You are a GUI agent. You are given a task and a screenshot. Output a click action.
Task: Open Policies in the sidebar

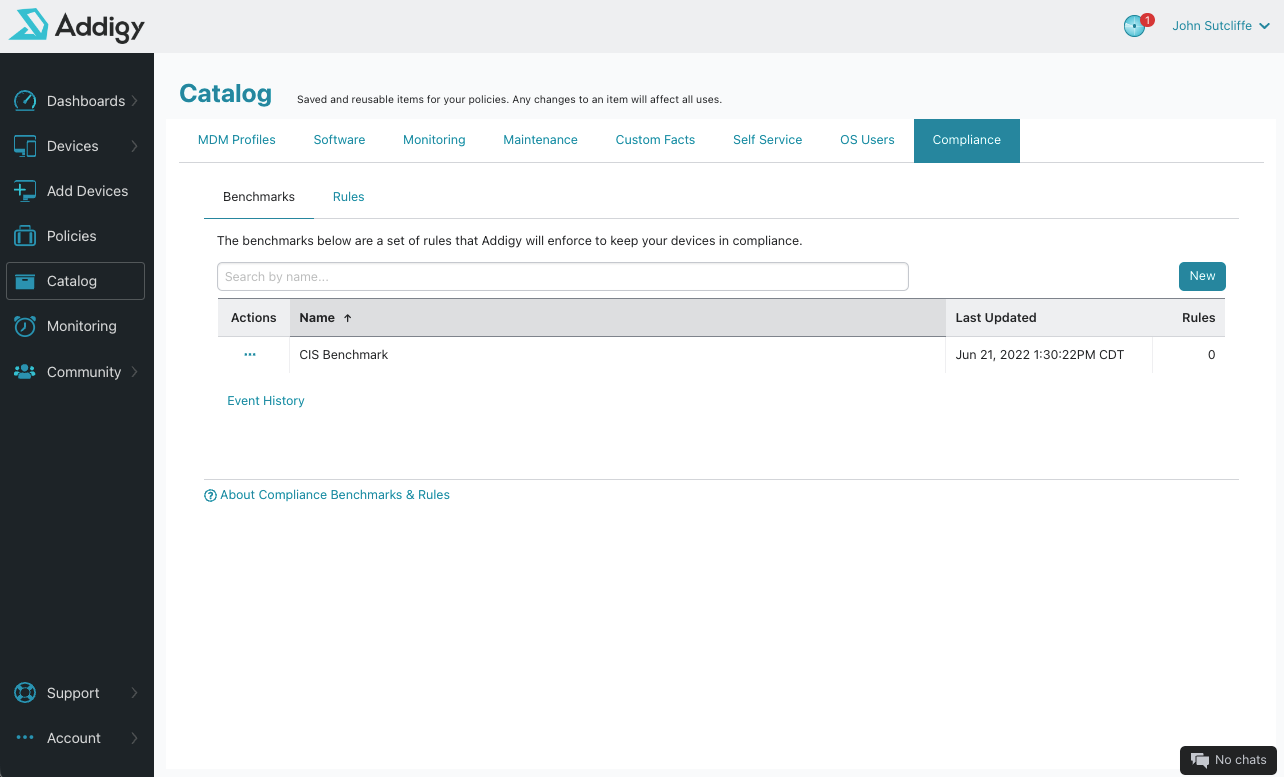click(76, 236)
